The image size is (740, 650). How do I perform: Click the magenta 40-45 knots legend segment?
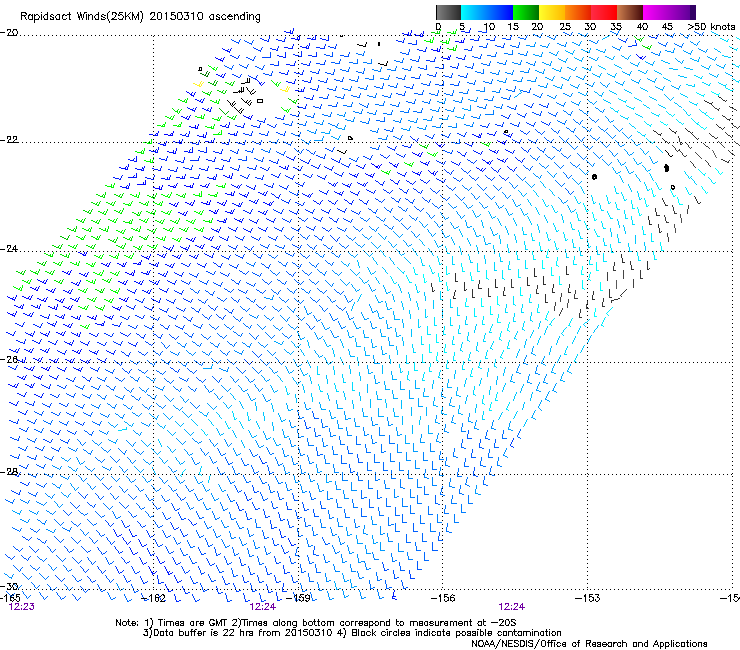(x=656, y=12)
